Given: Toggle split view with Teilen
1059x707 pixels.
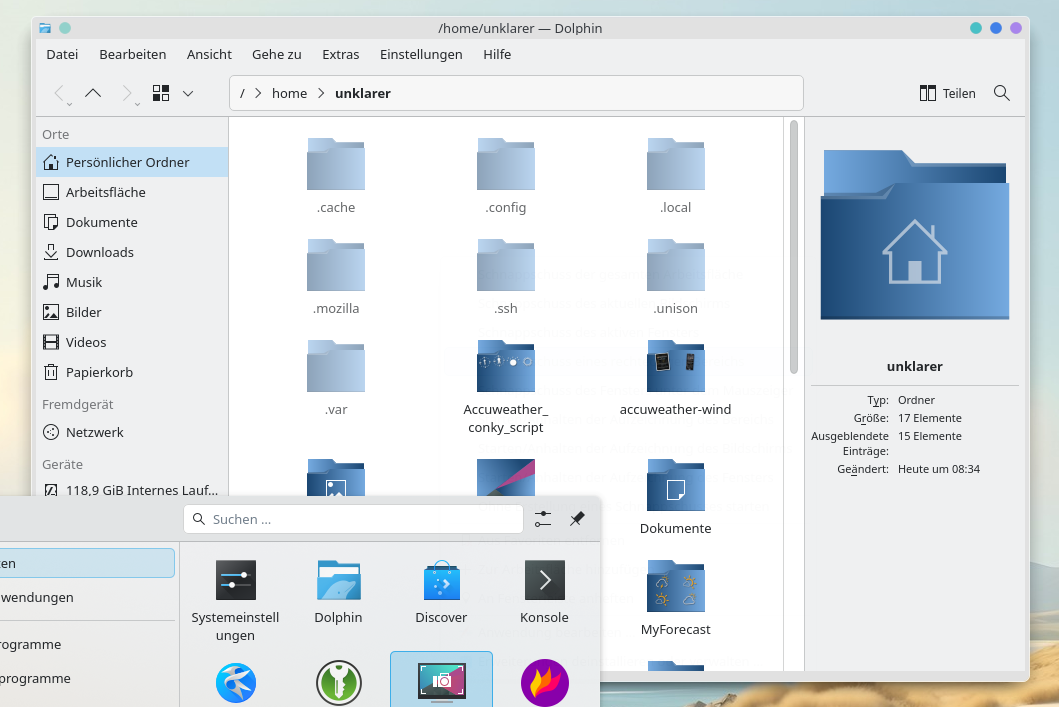Looking at the screenshot, I should [x=948, y=93].
